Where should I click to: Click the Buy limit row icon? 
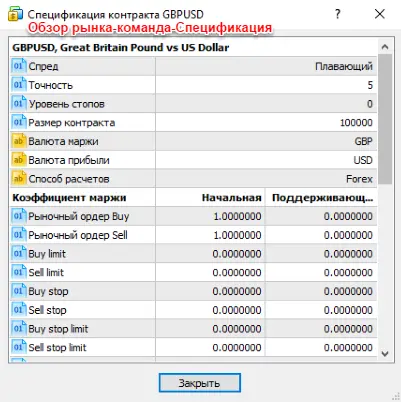19,253
